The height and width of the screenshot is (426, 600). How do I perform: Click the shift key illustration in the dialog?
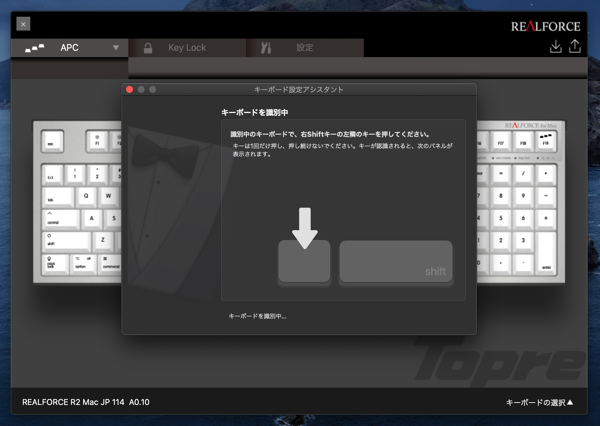(x=396, y=262)
